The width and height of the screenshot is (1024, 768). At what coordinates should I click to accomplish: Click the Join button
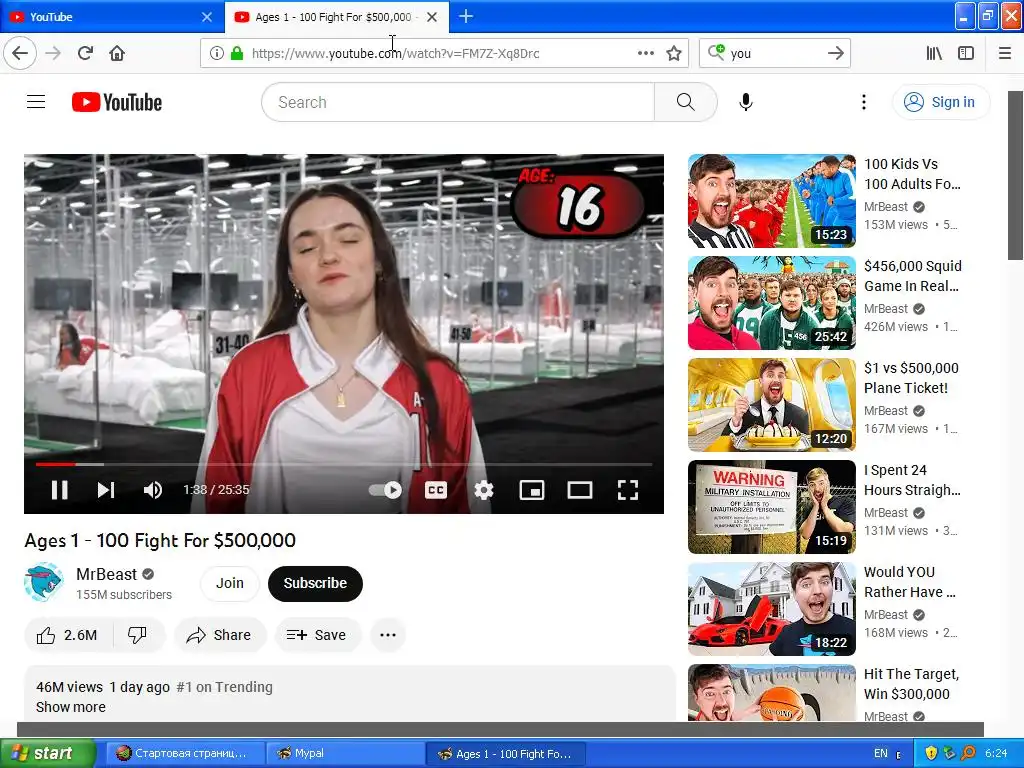coord(230,583)
